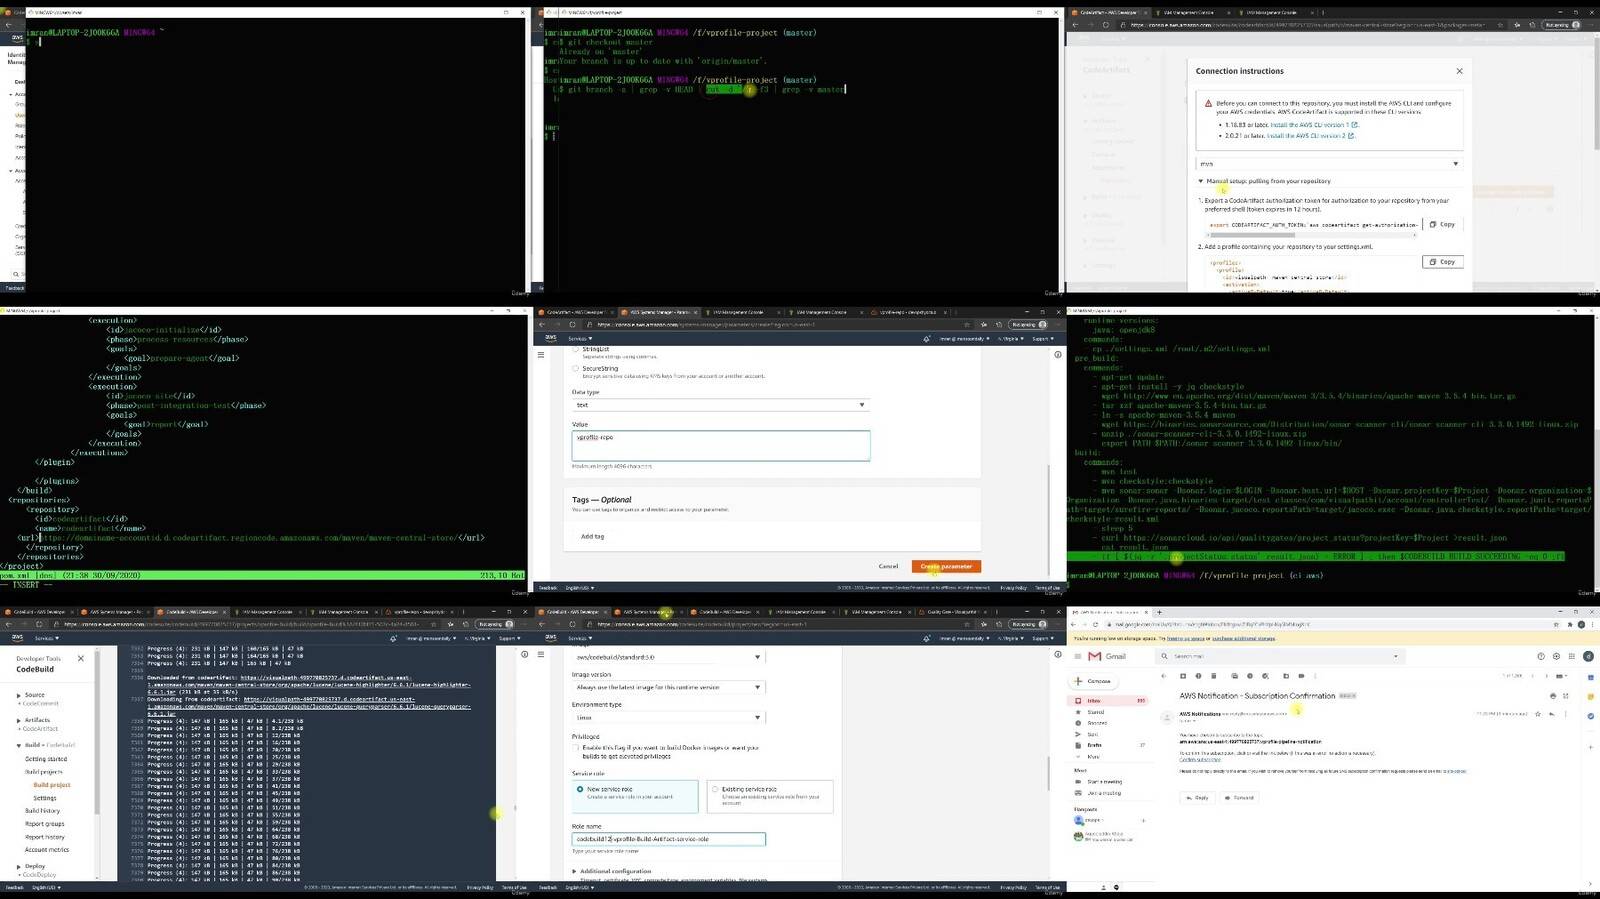1600x899 pixels.
Task: Open Report groups in the CodeBuild sidebar
Action: pyautogui.click(x=45, y=824)
